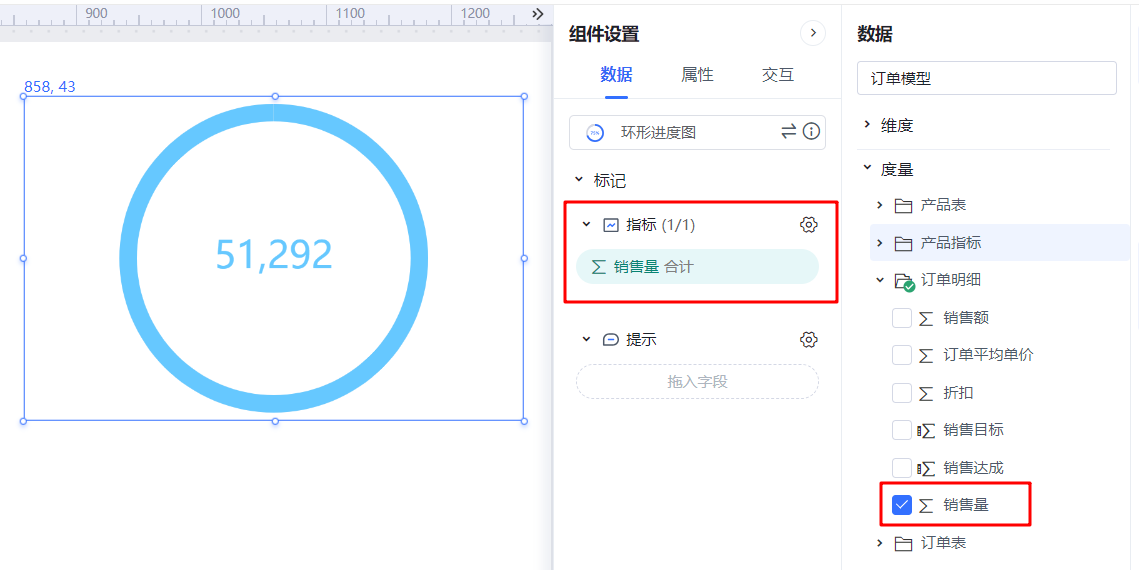Collapse the 指标 (1/1) group

(x=587, y=225)
